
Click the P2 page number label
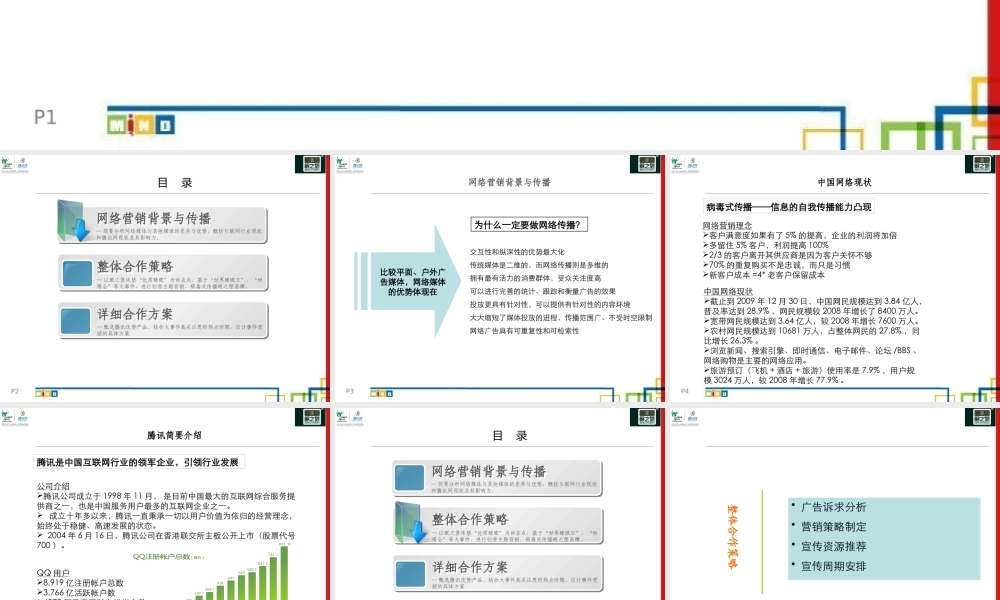(15, 391)
